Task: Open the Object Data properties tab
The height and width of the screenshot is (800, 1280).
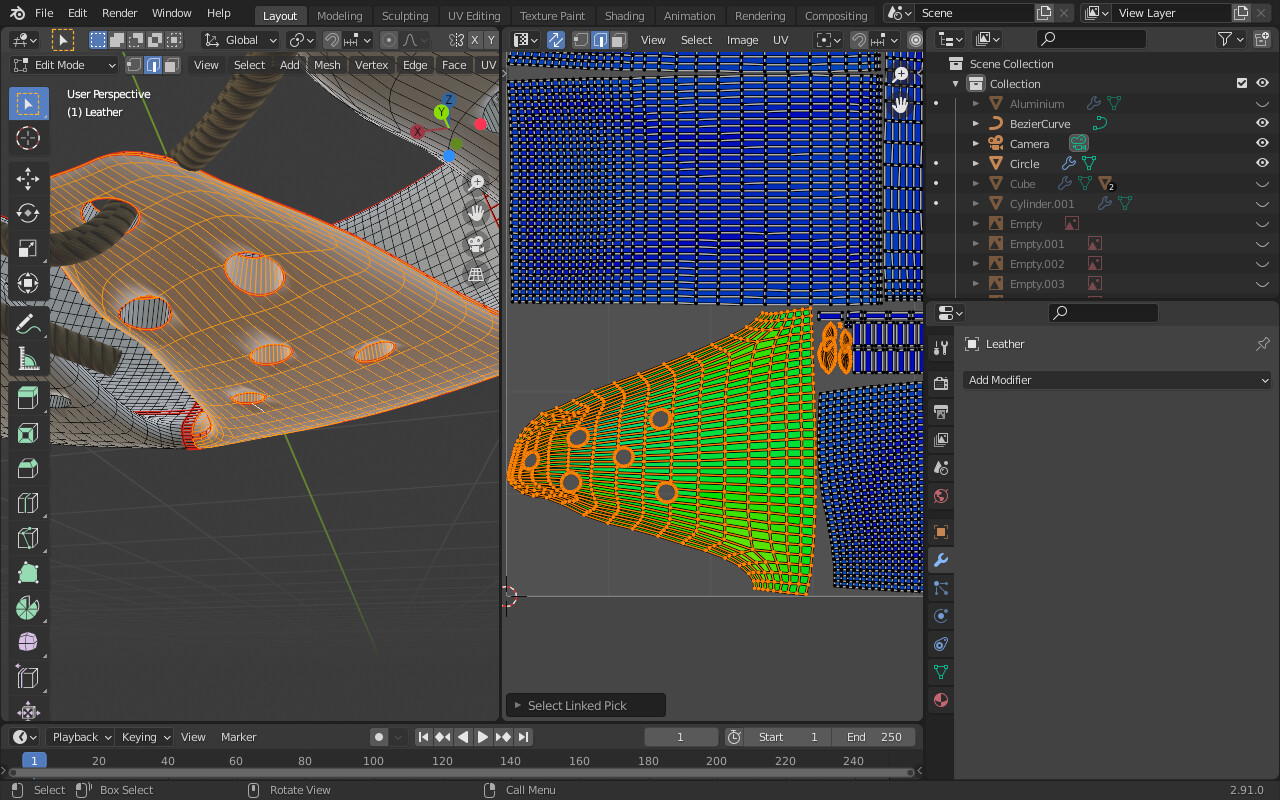Action: [940, 672]
